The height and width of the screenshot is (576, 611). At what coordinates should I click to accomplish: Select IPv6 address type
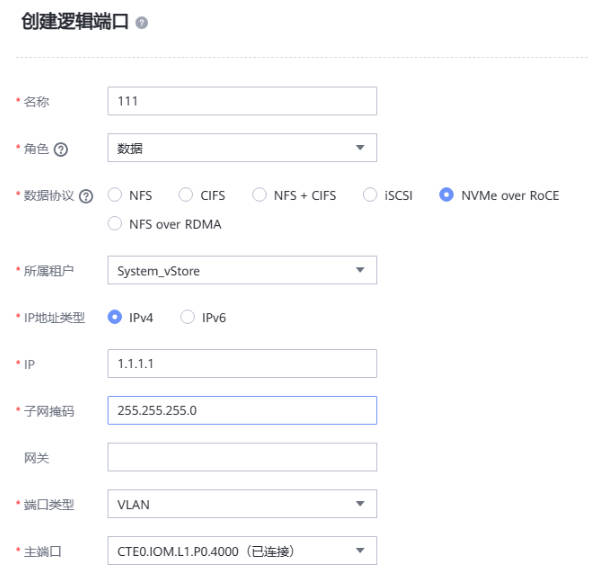187,317
